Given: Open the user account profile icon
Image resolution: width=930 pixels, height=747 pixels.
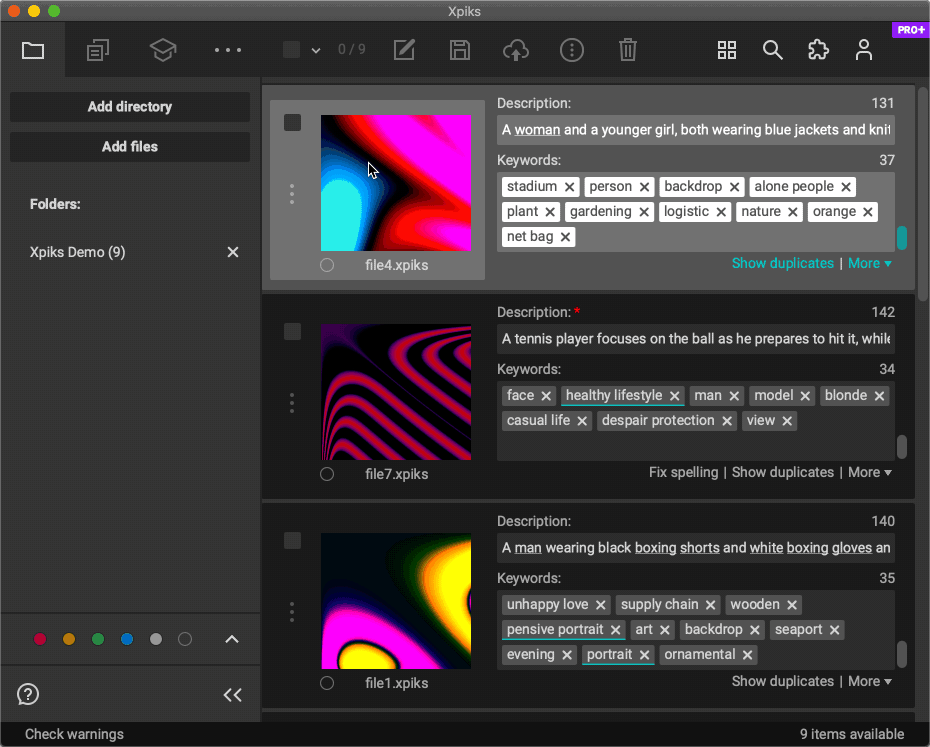Looking at the screenshot, I should click(864, 50).
